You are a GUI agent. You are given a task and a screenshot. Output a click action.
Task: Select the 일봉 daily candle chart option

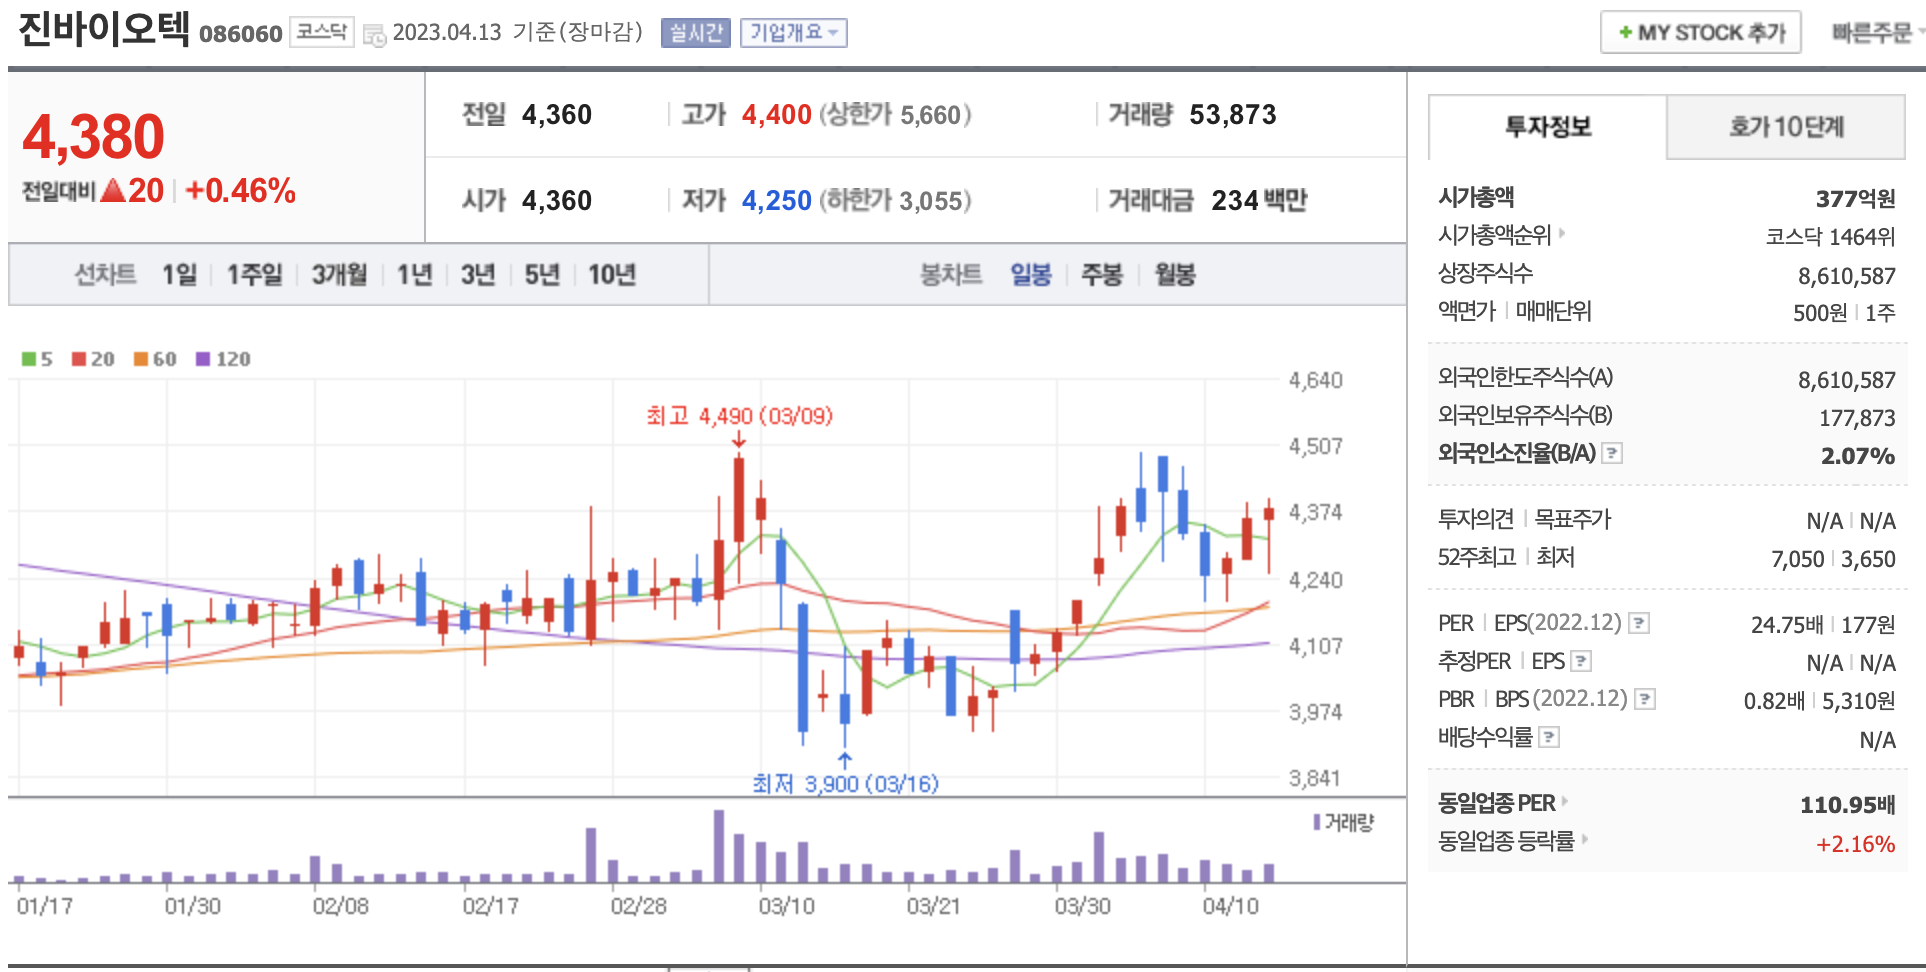(1030, 275)
